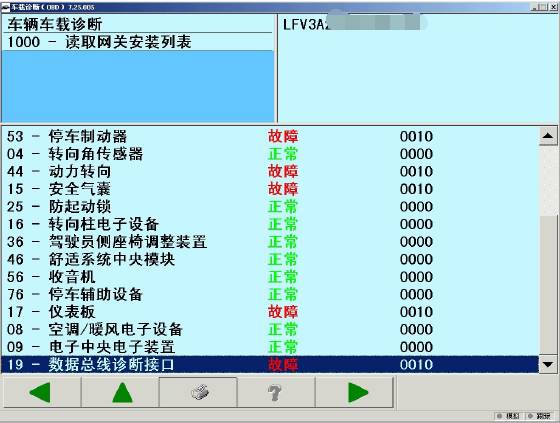Click the scrollbar up arrow

[x=548, y=136]
